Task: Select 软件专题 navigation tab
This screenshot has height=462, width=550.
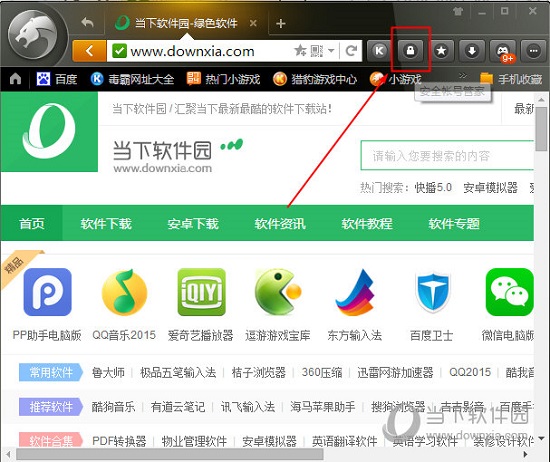Action: [x=454, y=223]
